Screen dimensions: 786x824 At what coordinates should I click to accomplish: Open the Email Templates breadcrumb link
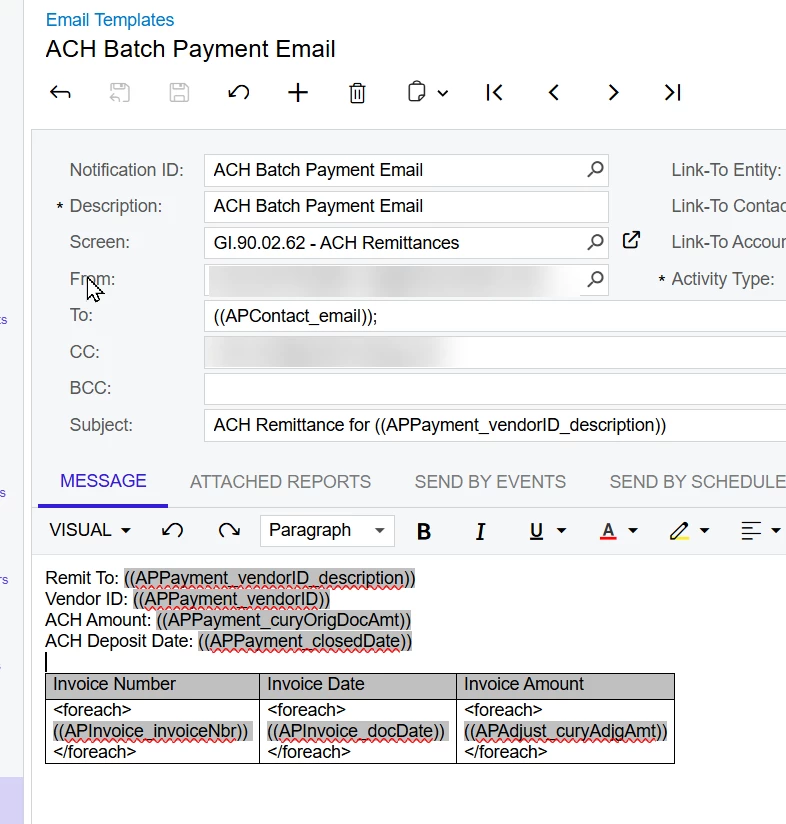(x=110, y=20)
